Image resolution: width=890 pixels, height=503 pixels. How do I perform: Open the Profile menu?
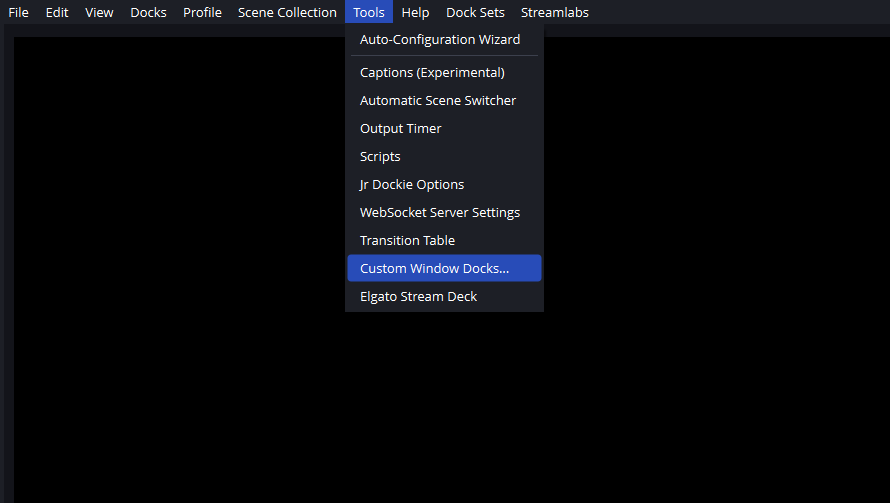(202, 13)
